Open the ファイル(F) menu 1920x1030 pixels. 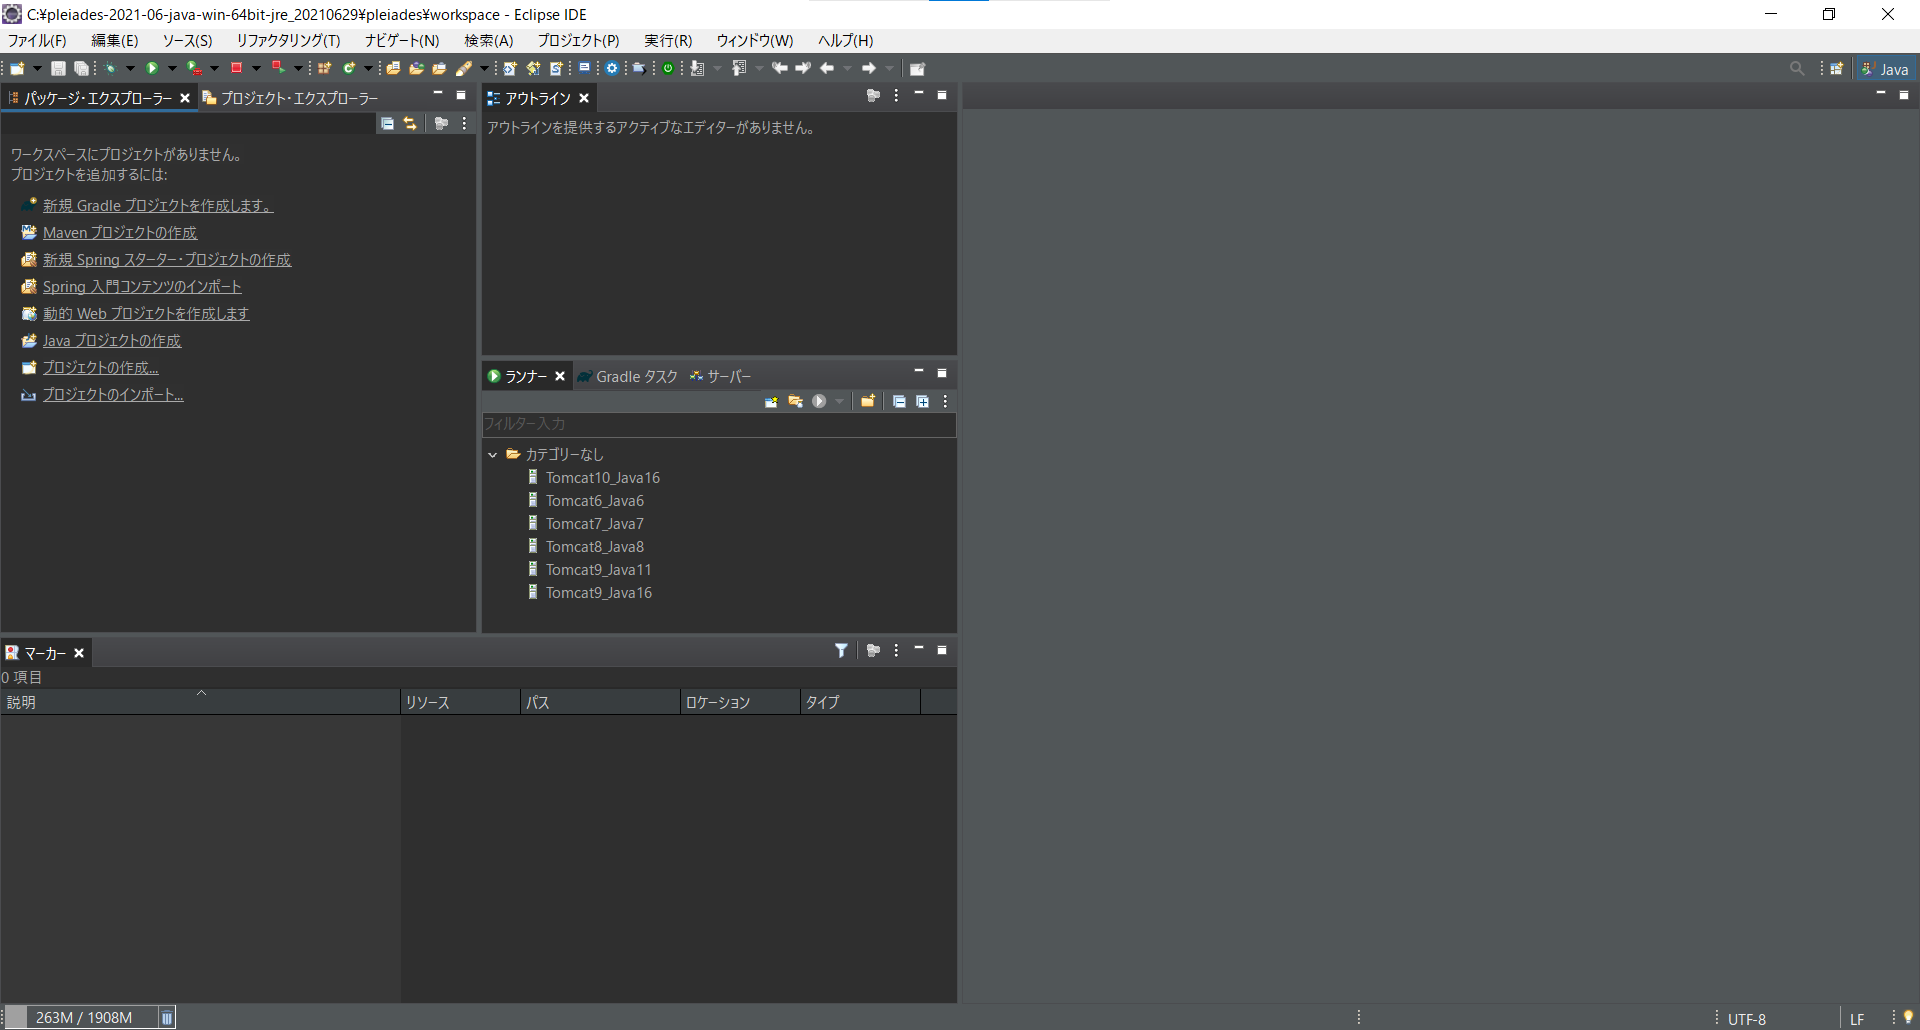tap(37, 41)
